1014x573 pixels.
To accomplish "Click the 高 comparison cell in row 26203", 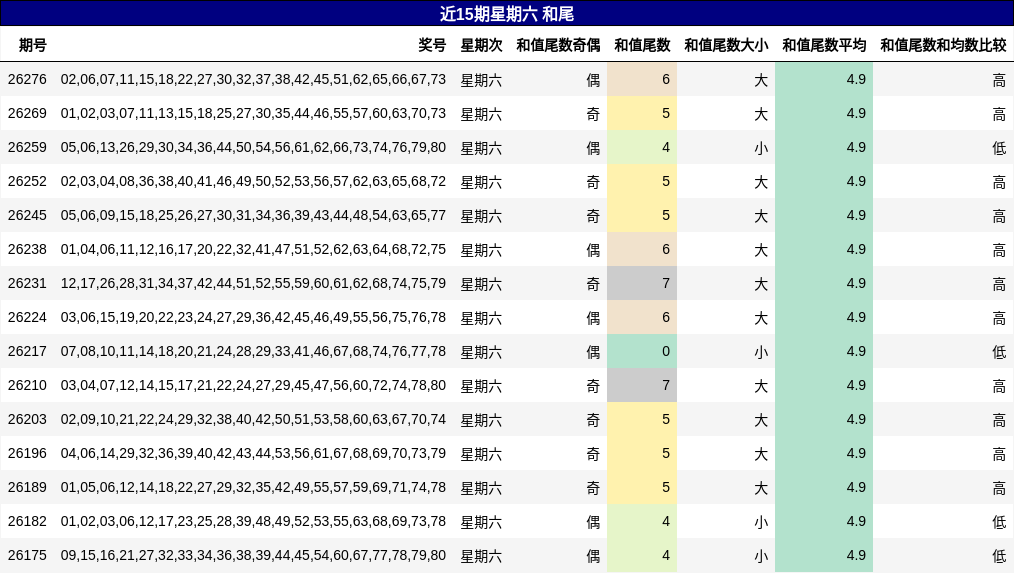I will click(999, 420).
